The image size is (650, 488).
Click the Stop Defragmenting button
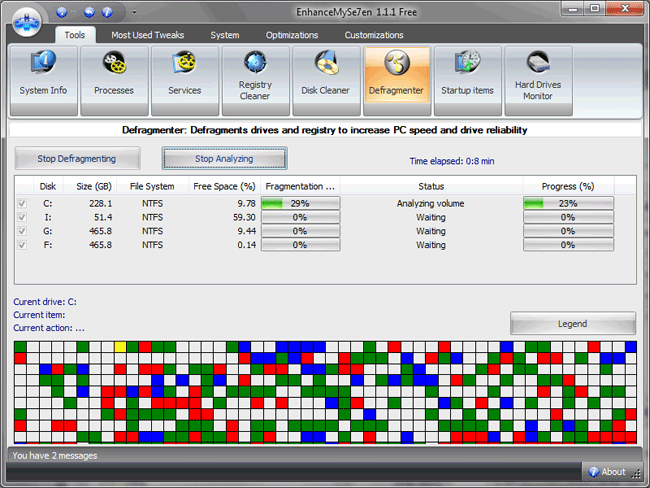coord(76,158)
